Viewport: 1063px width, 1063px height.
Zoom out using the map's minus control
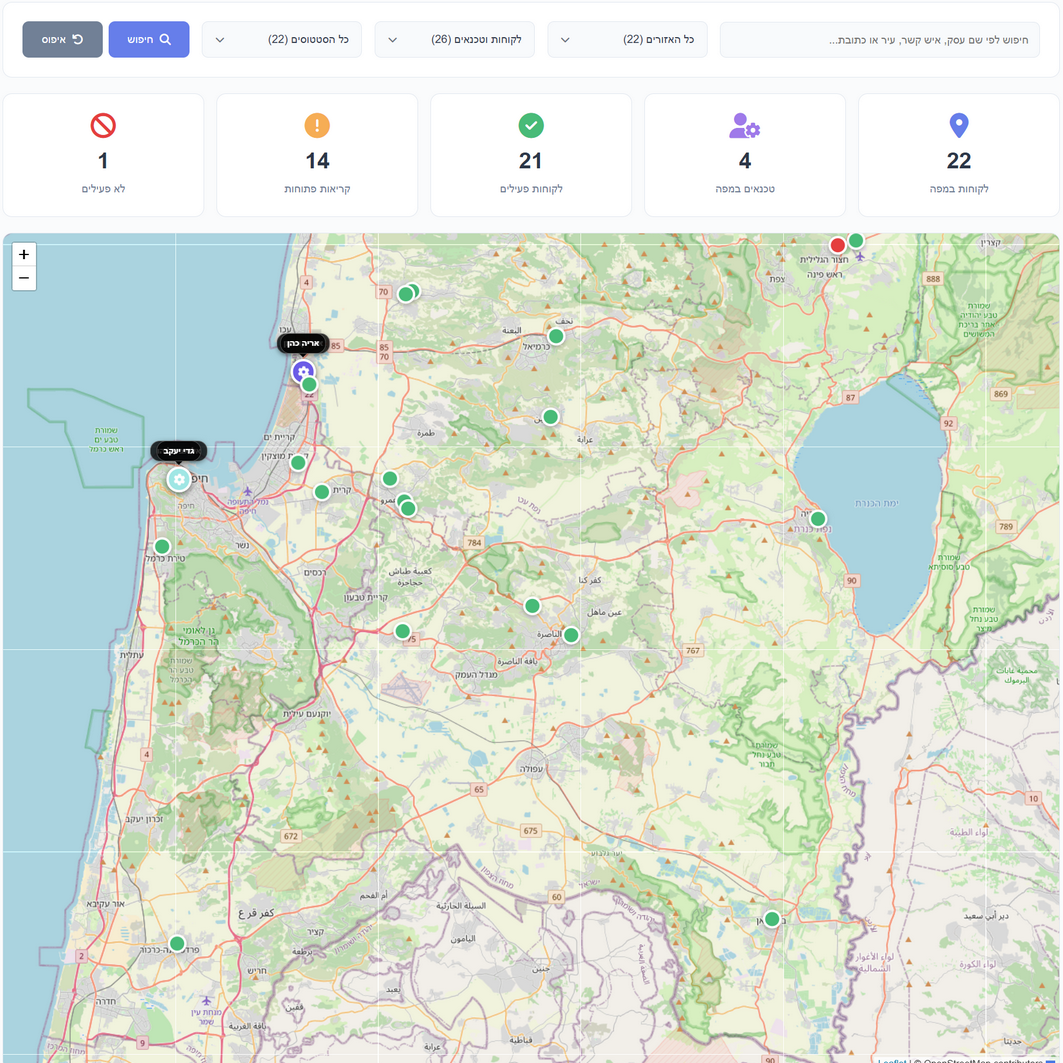click(24, 279)
